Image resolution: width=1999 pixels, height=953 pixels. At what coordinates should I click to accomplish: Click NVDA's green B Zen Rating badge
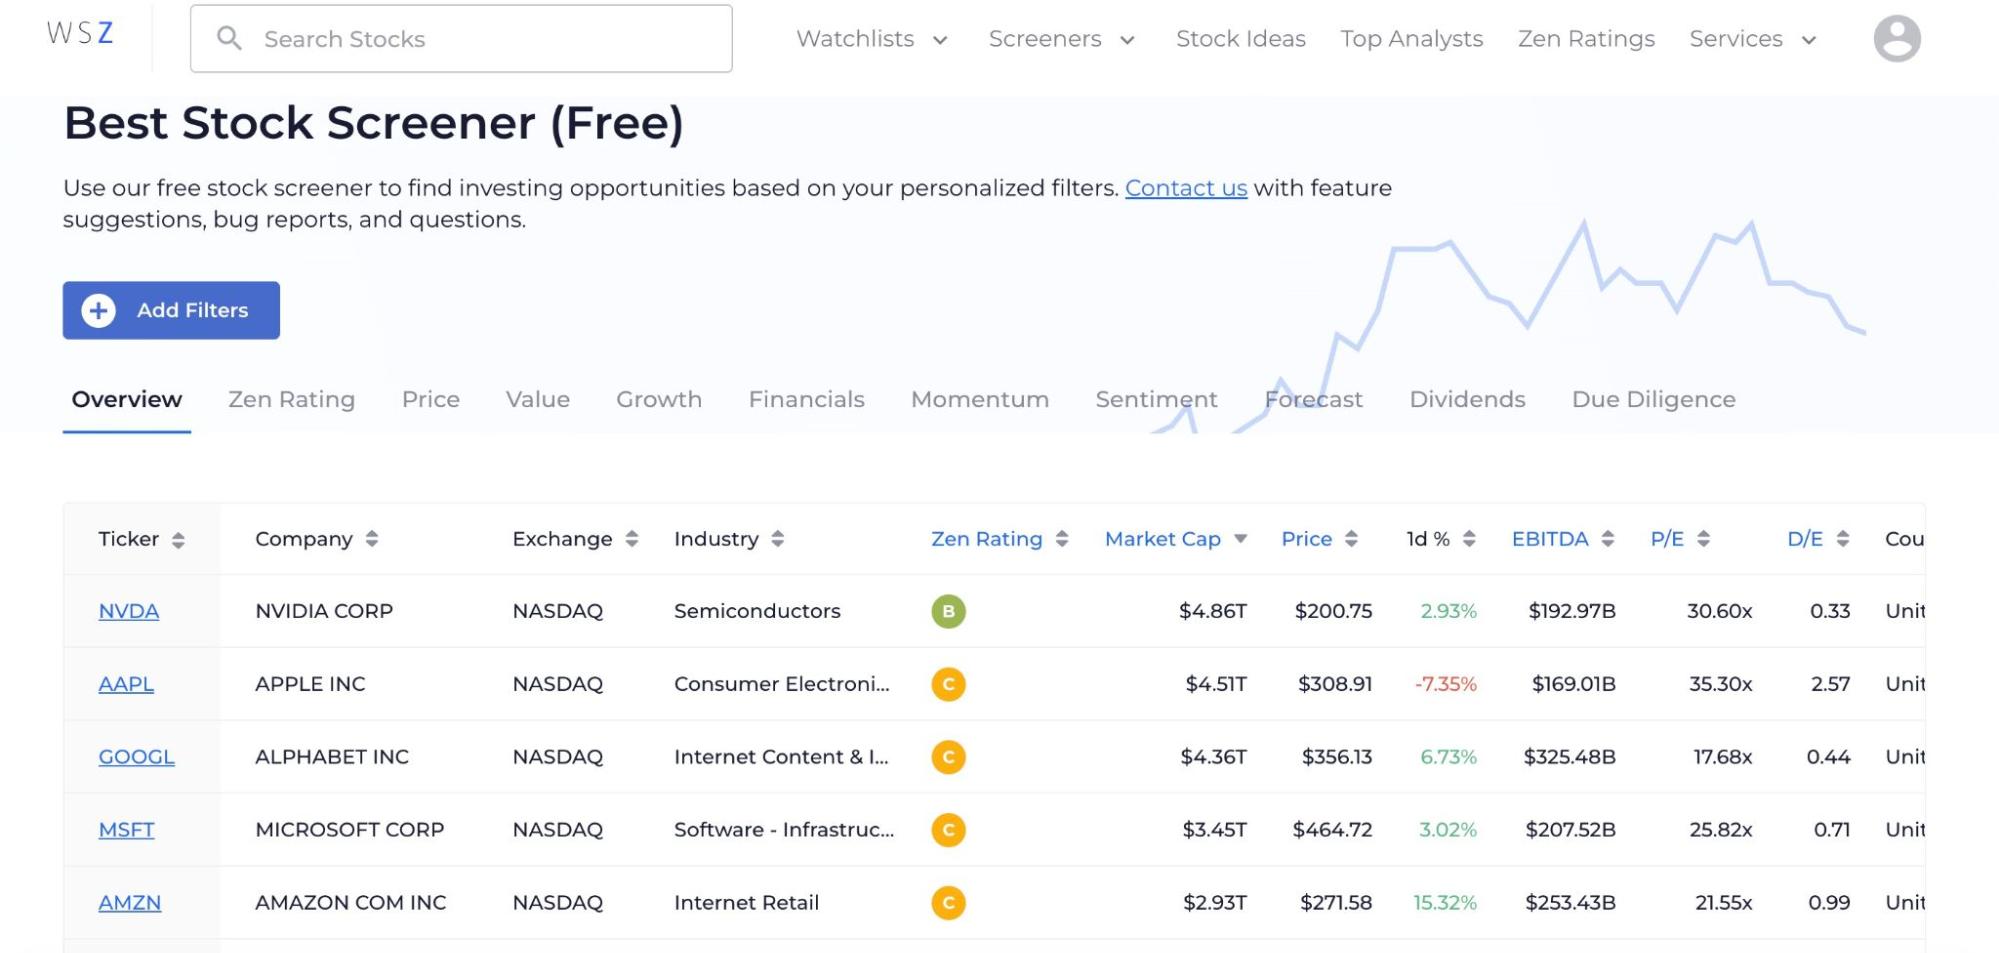(x=948, y=611)
